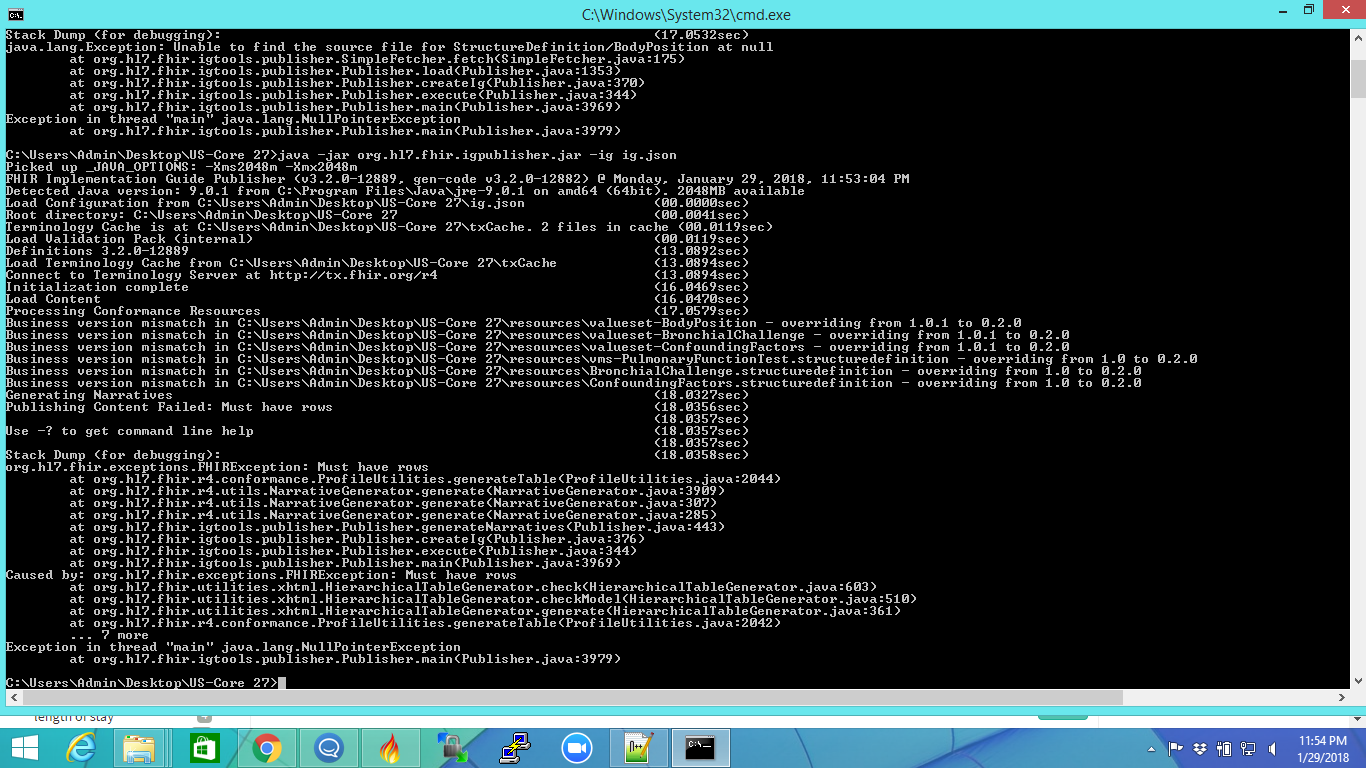Image resolution: width=1366 pixels, height=768 pixels.
Task: Open the Dropbox tray icon
Action: pyautogui.click(x=1201, y=748)
